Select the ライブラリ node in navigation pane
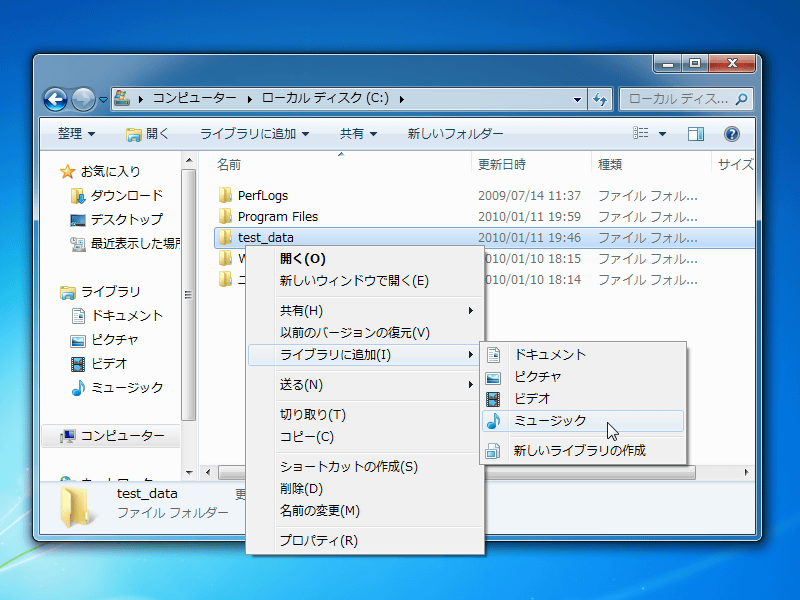 click(100, 291)
